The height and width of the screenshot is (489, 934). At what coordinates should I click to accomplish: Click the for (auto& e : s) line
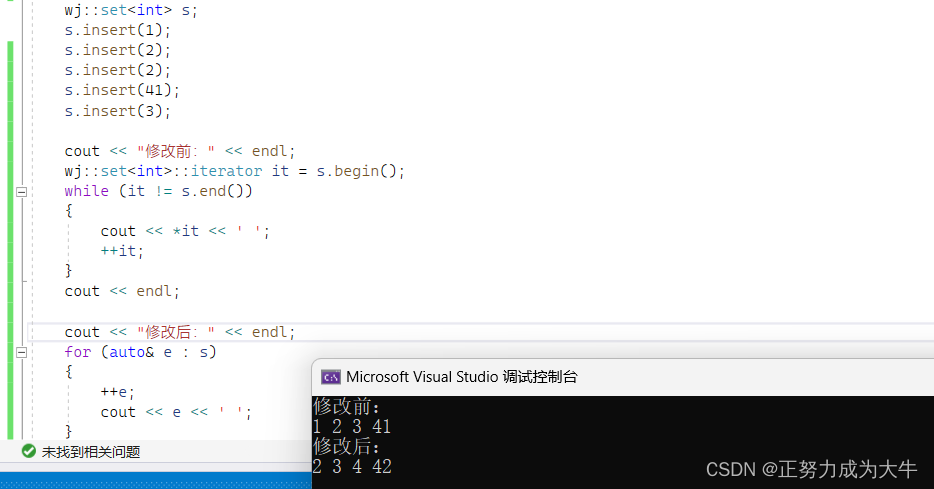[141, 352]
